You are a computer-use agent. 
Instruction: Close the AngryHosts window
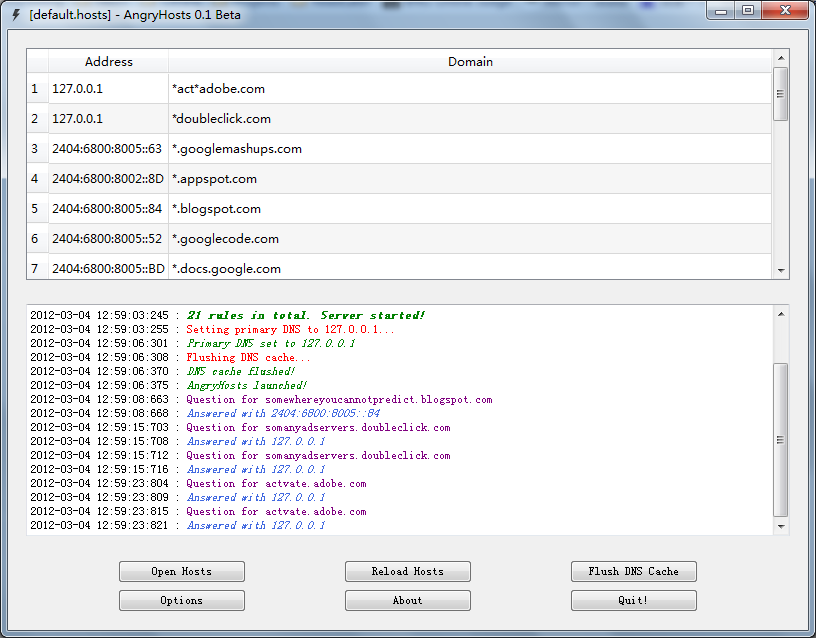785,11
